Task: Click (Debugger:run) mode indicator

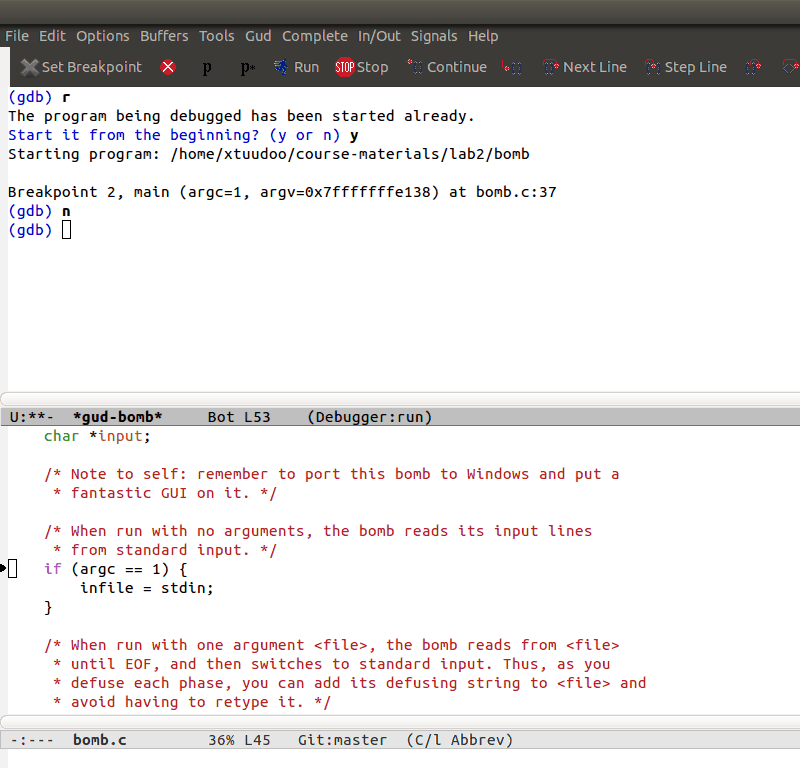Action: pos(369,417)
